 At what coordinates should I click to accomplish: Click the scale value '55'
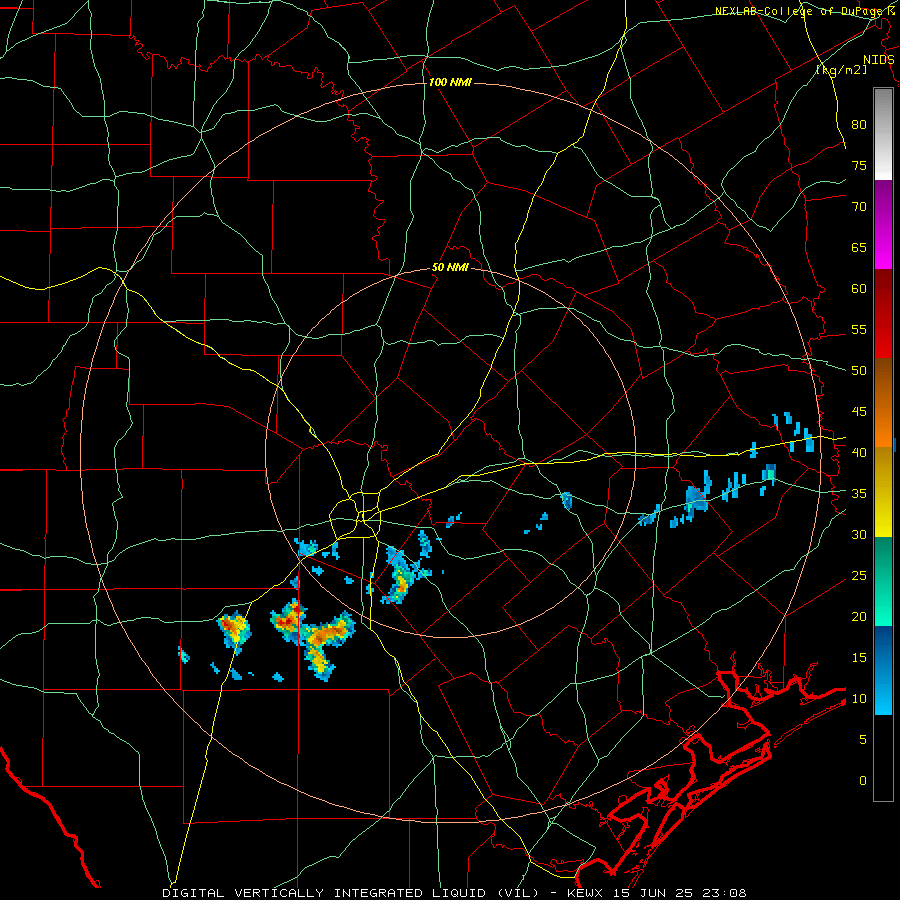click(859, 329)
